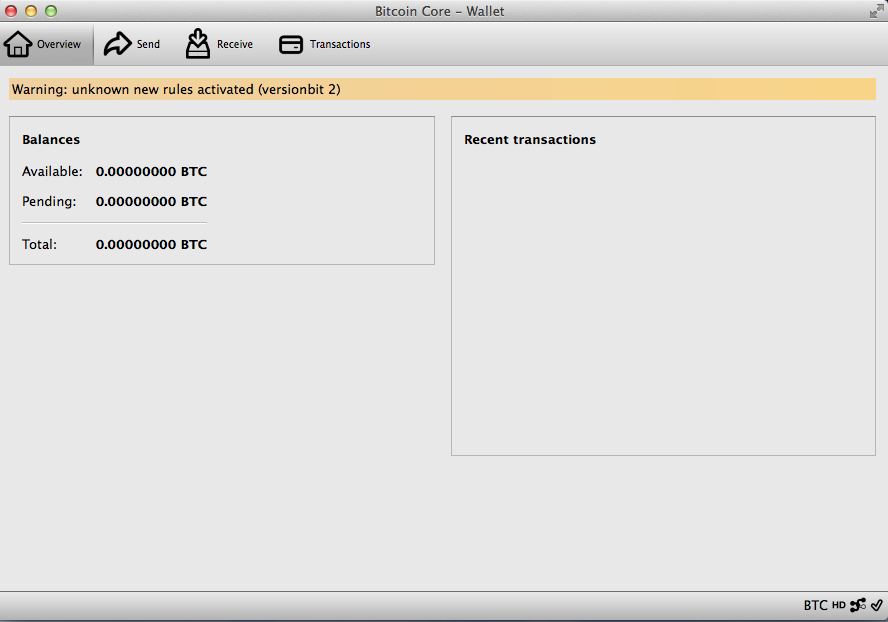888x622 pixels.
Task: Click the "Recent transactions" heading
Action: 530,139
